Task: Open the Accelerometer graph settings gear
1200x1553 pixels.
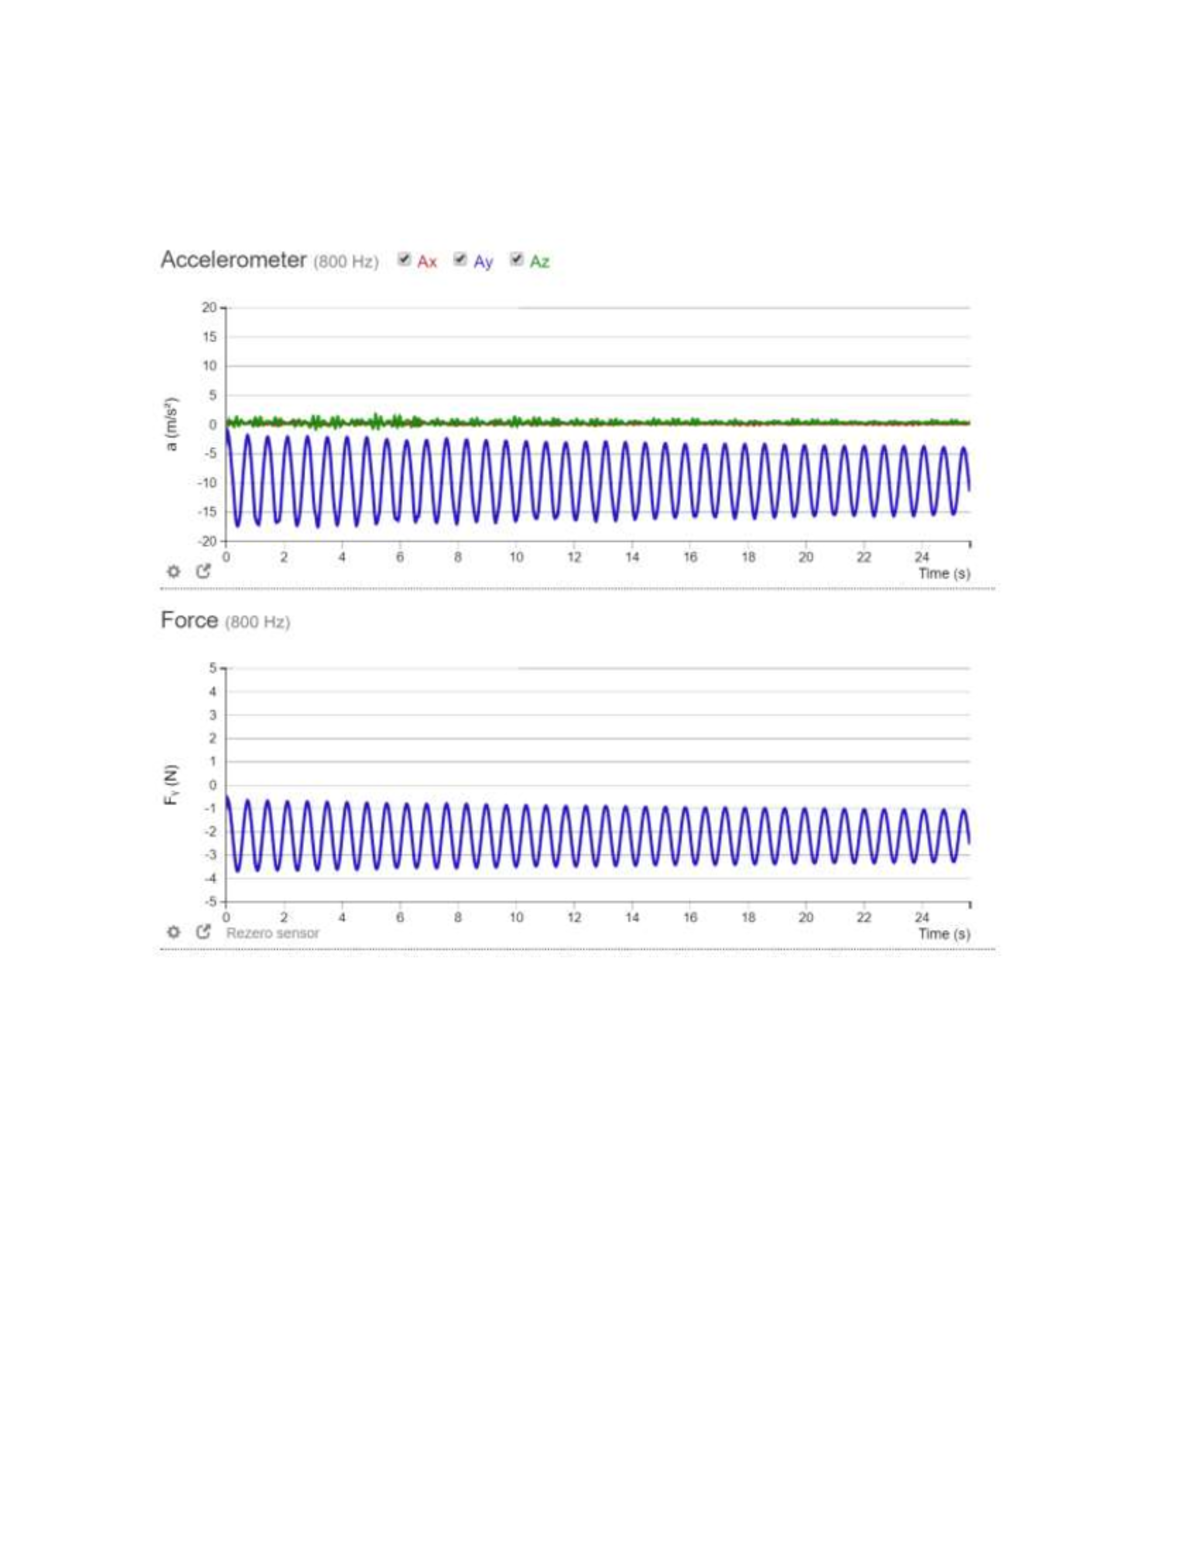Action: pos(174,571)
